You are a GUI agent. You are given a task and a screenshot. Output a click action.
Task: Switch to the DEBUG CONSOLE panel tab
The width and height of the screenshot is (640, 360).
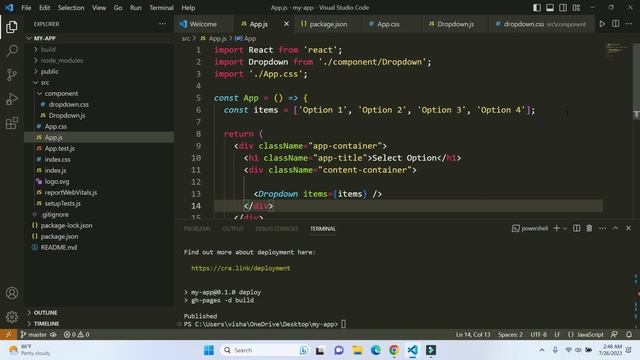pyautogui.click(x=276, y=229)
